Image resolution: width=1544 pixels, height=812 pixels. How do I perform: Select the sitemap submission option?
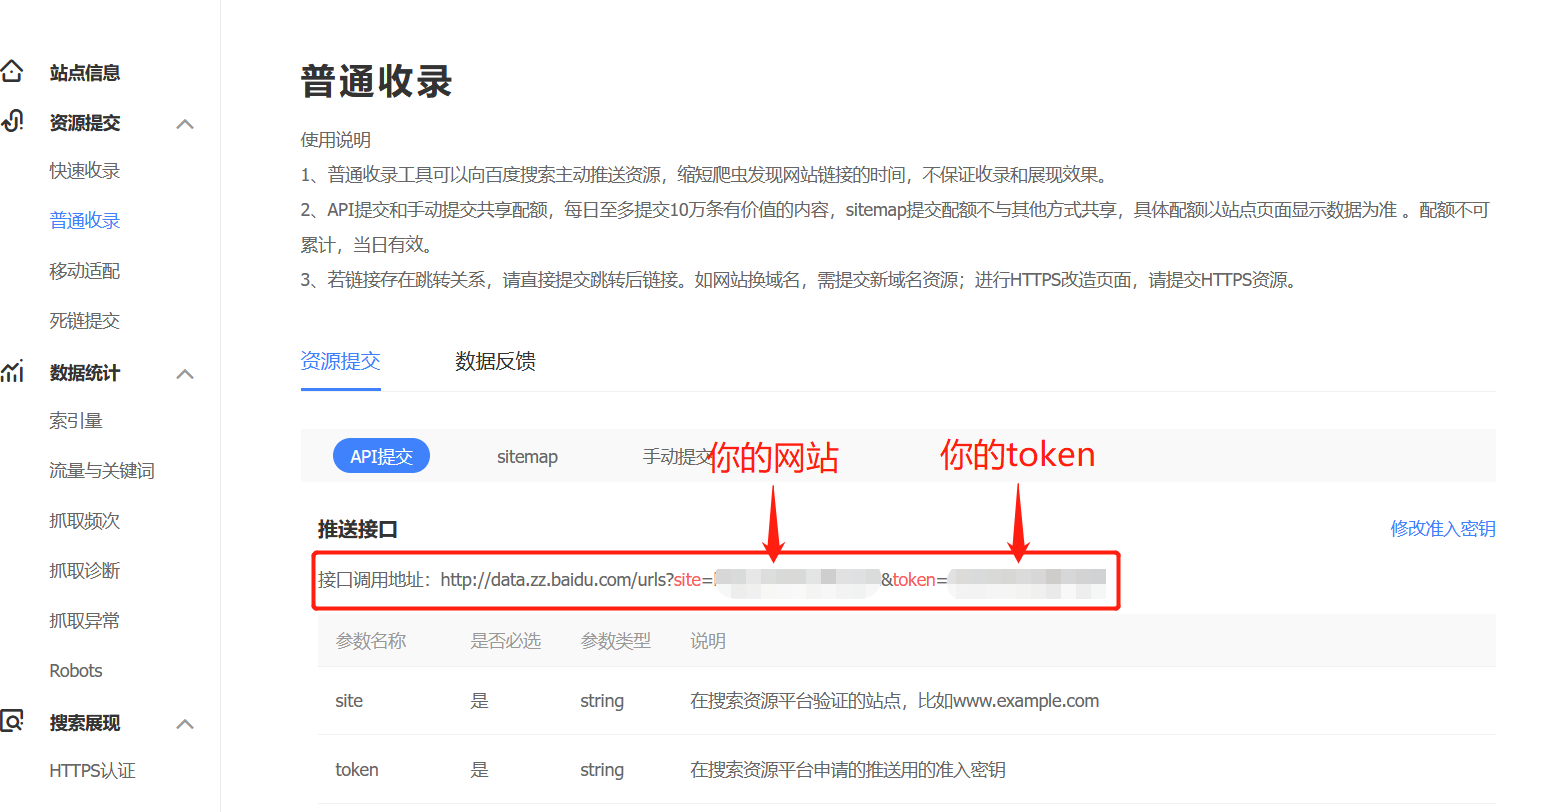(x=527, y=457)
